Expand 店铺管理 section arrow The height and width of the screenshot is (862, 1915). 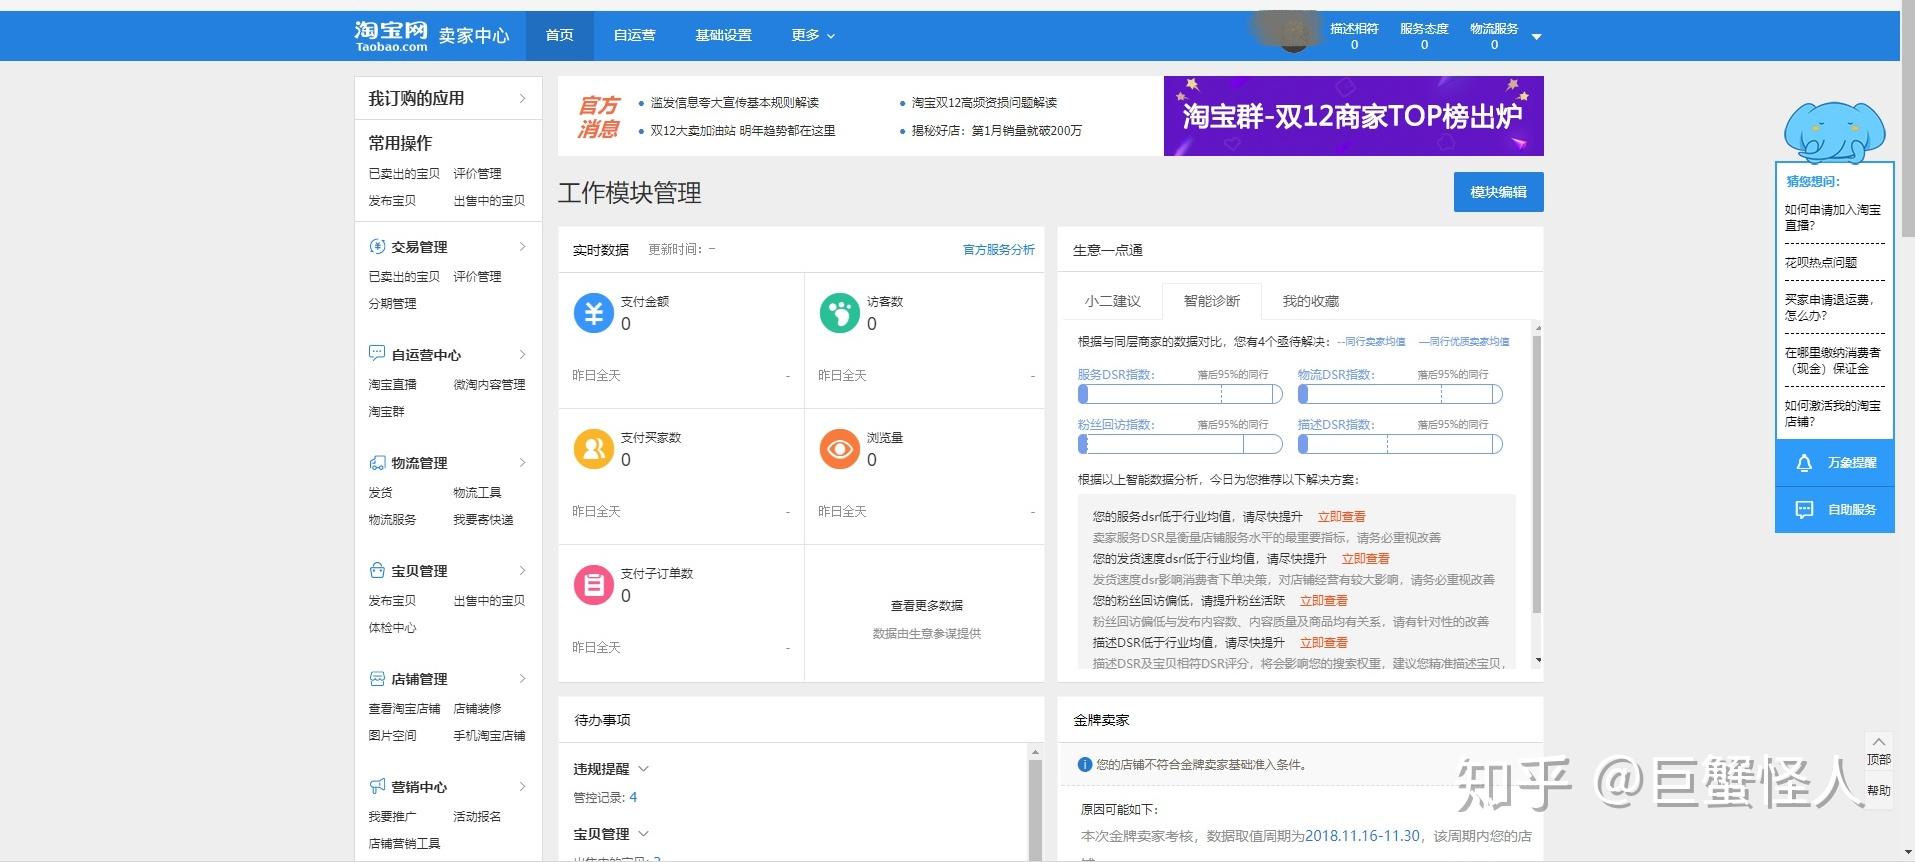point(522,678)
